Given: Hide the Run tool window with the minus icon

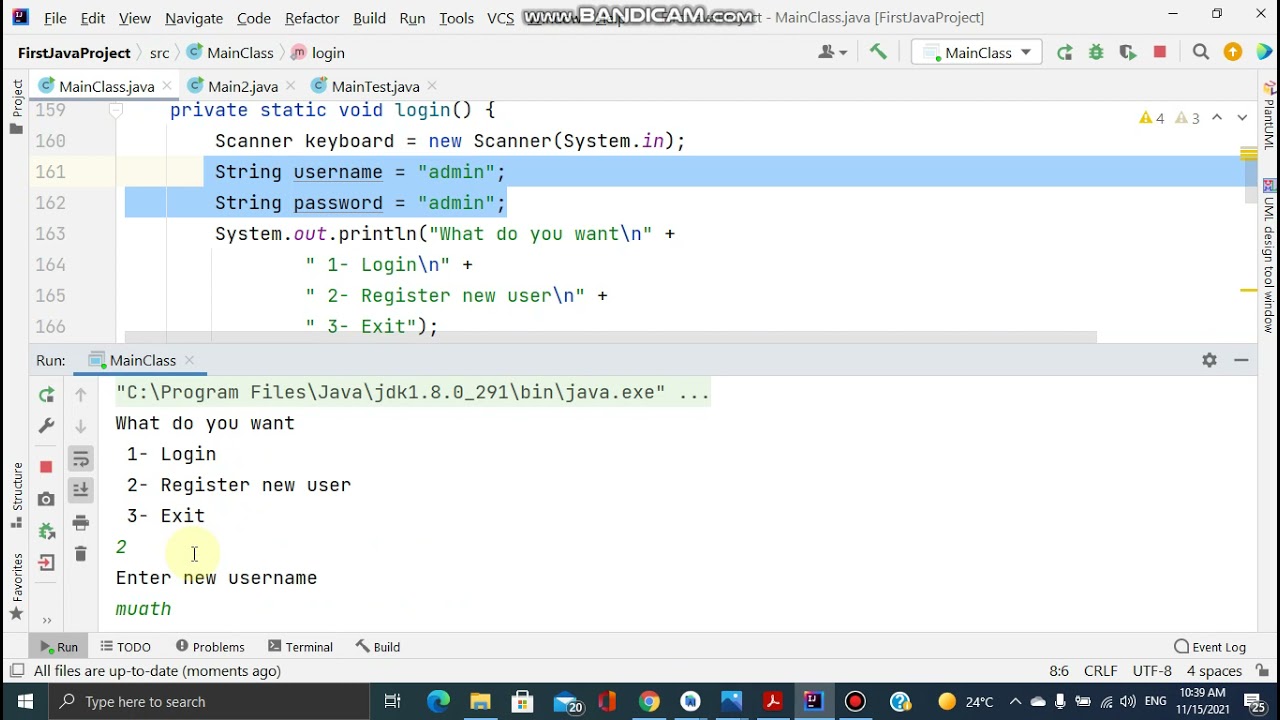Looking at the screenshot, I should 1241,360.
